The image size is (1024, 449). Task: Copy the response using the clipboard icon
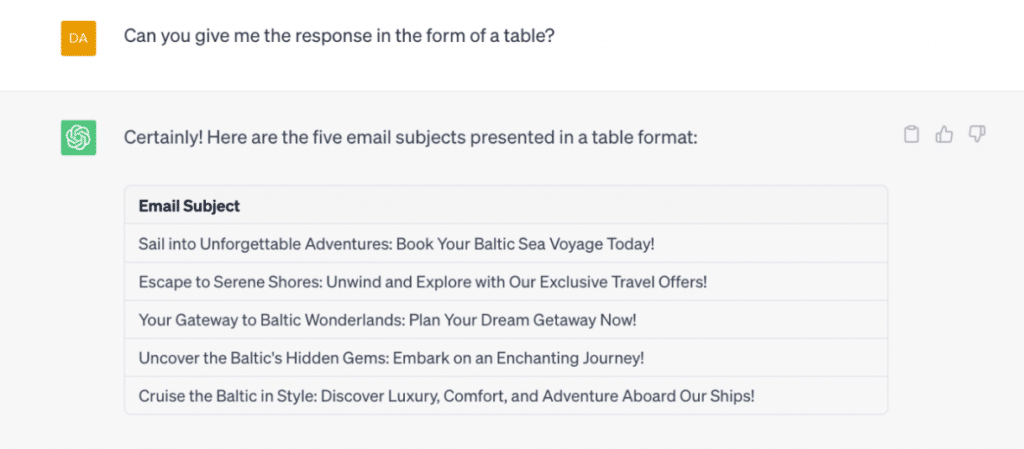(x=911, y=134)
